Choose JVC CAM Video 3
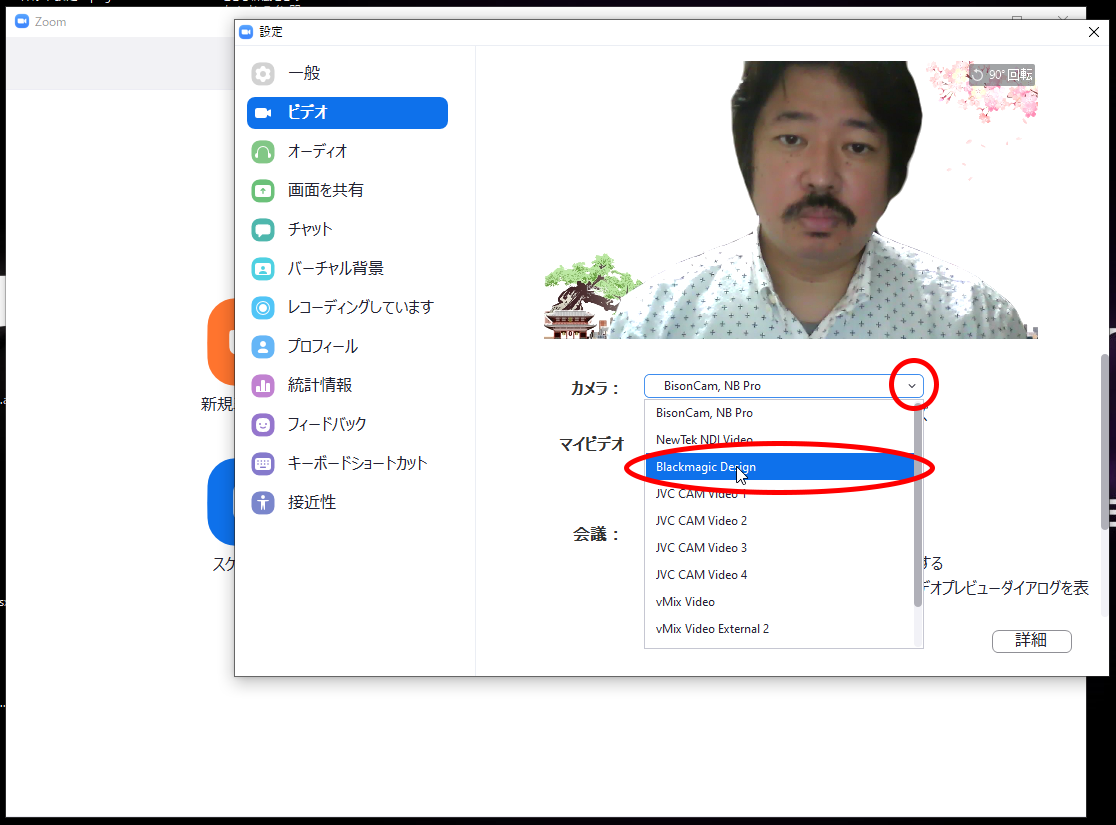Viewport: 1116px width, 825px height. [x=779, y=548]
